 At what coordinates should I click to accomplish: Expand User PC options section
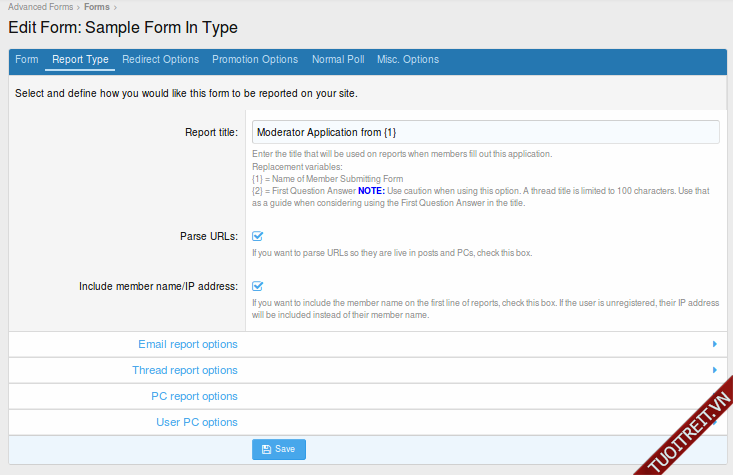(197, 422)
